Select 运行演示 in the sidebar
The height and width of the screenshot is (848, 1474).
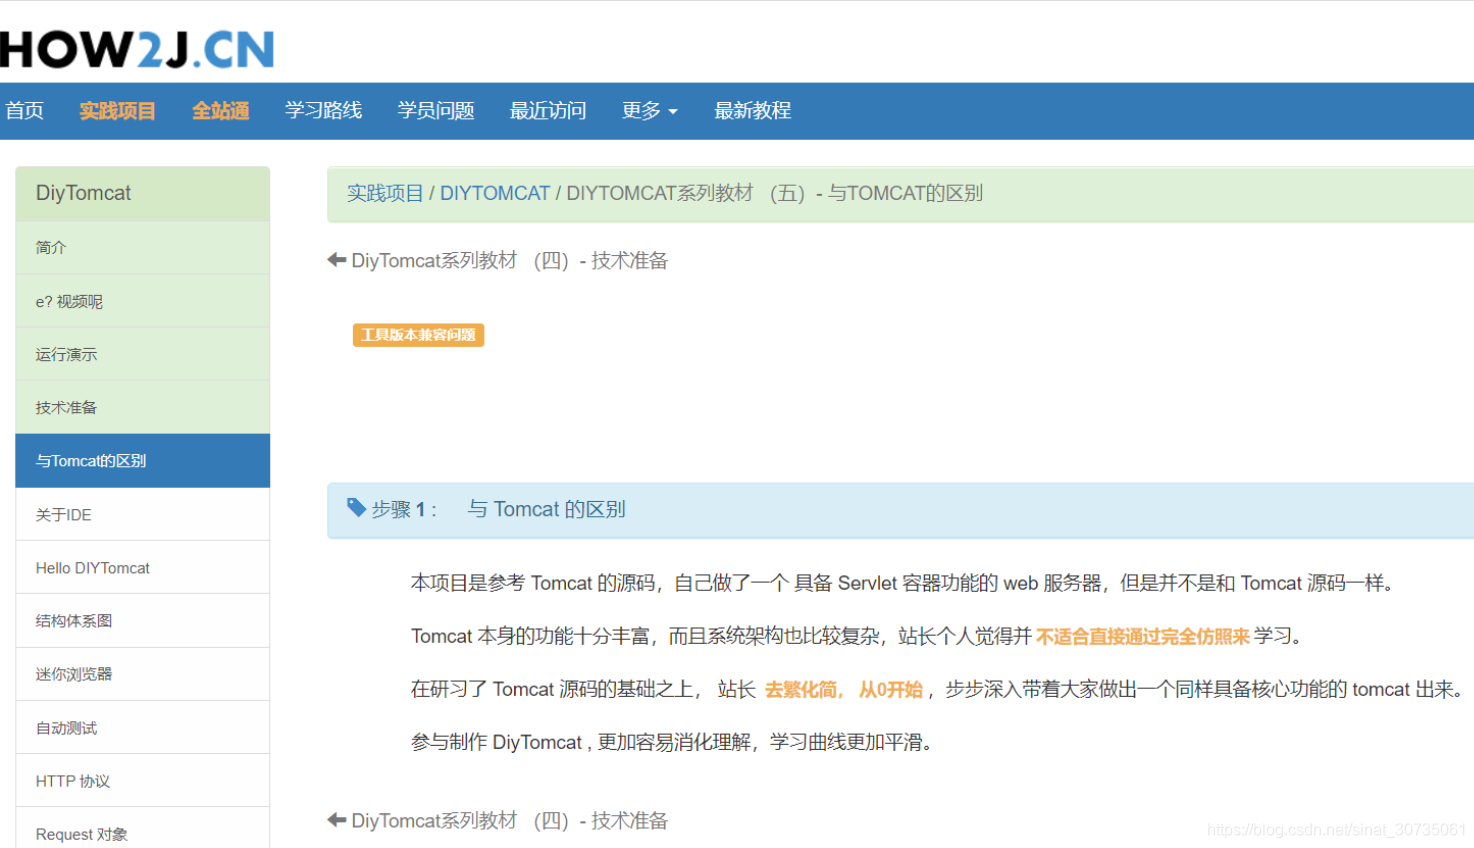tap(143, 354)
